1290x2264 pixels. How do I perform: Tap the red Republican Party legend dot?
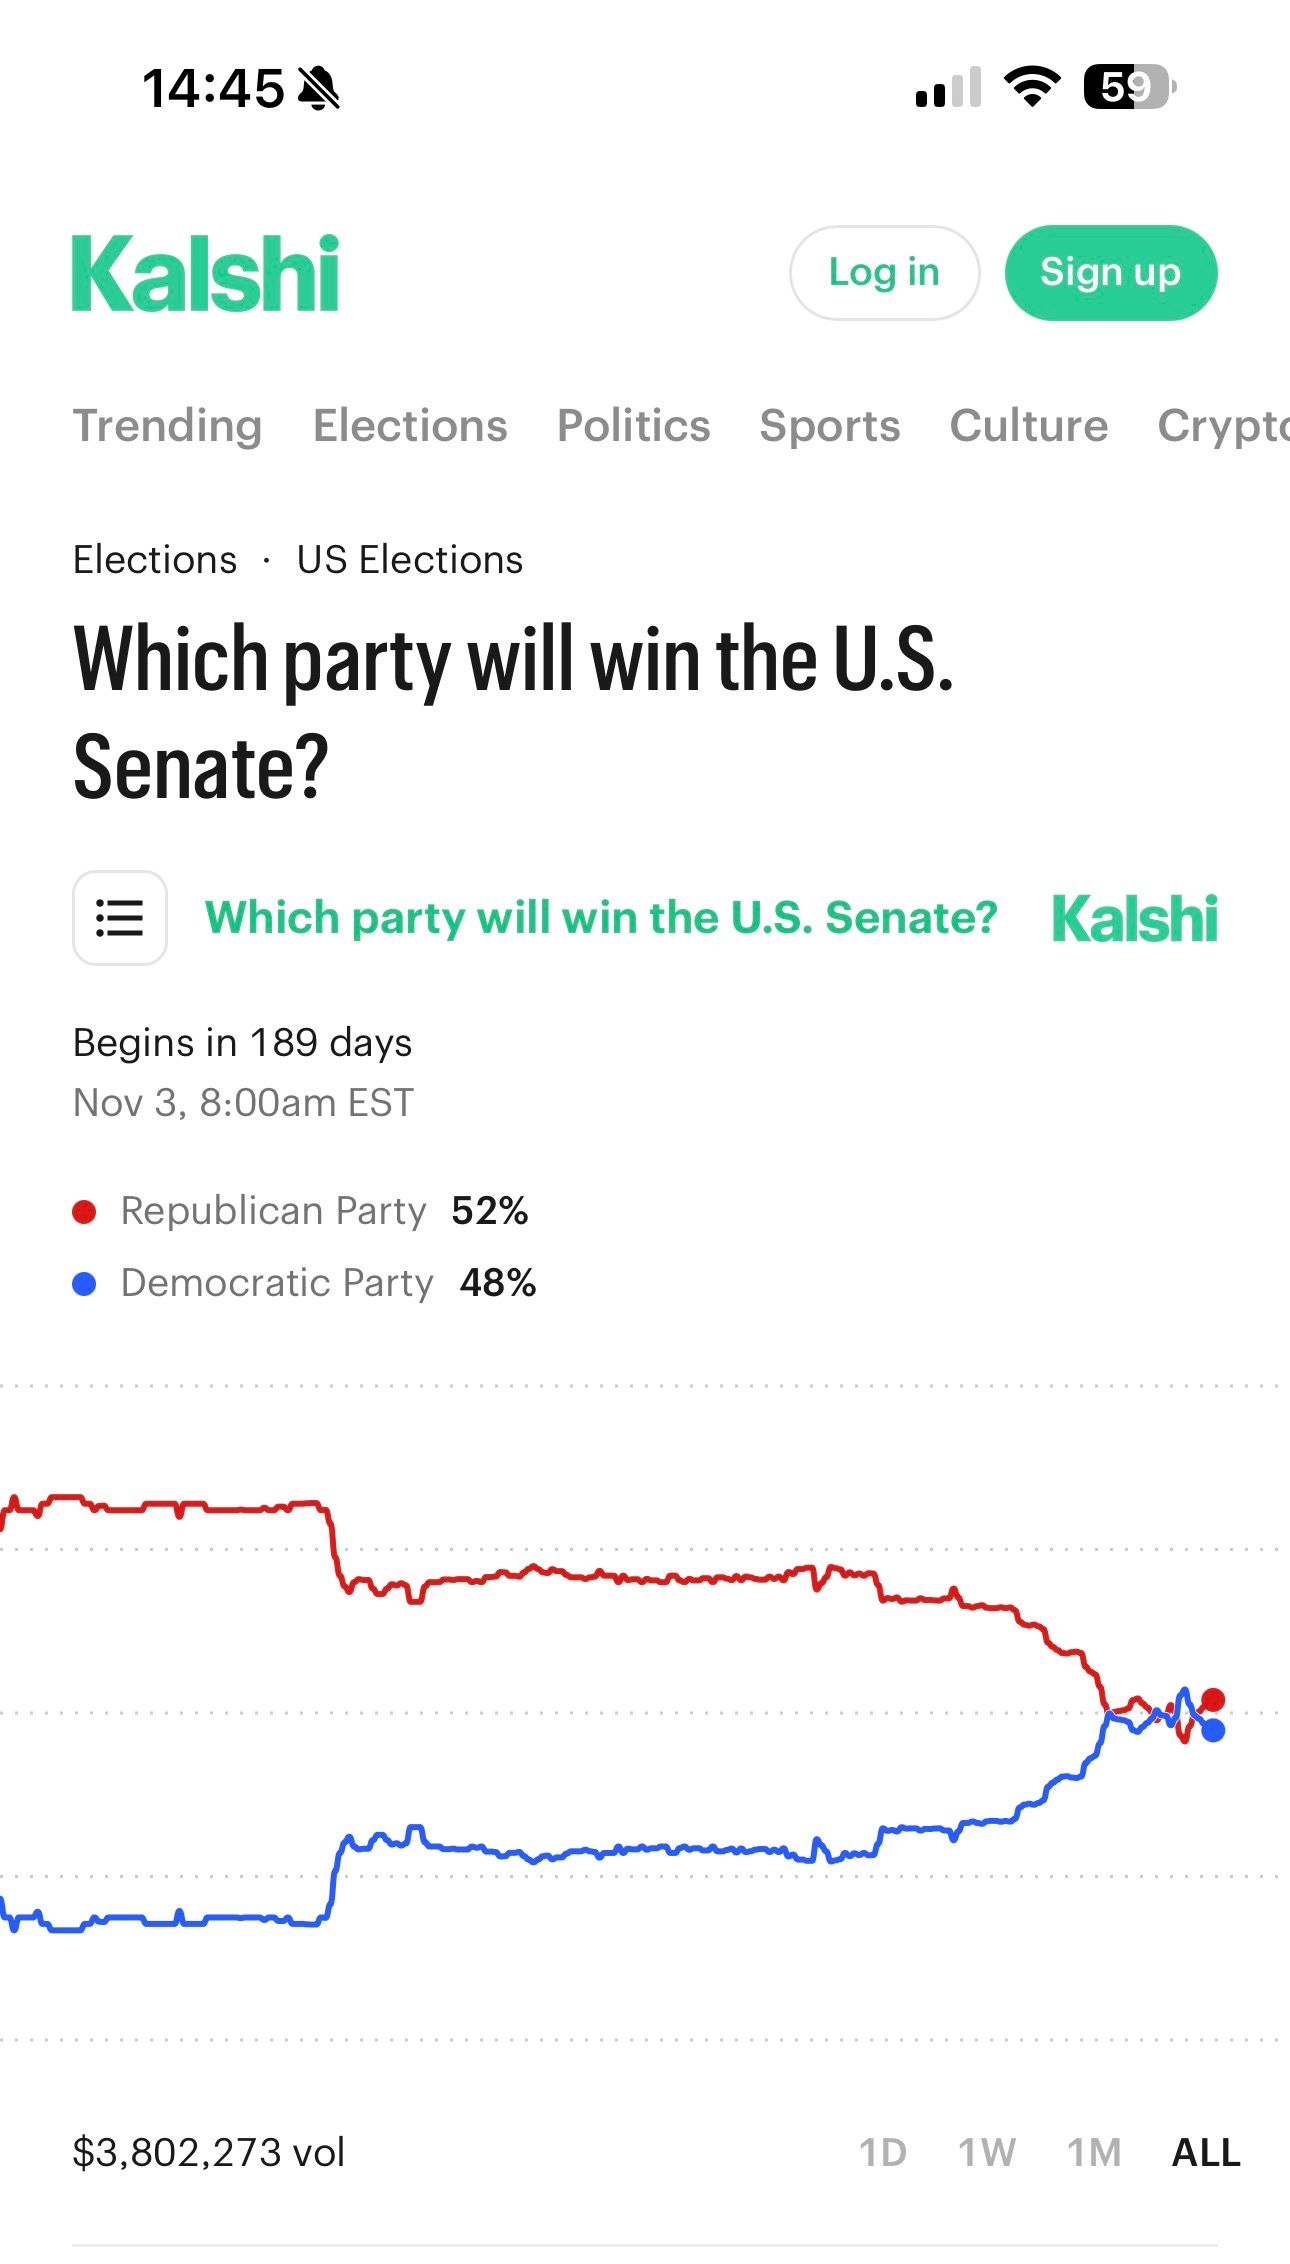(85, 1212)
